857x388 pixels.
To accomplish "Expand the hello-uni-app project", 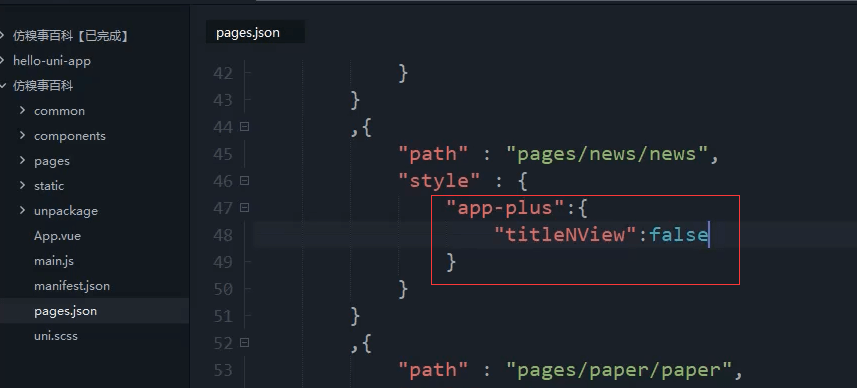I will point(2,61).
